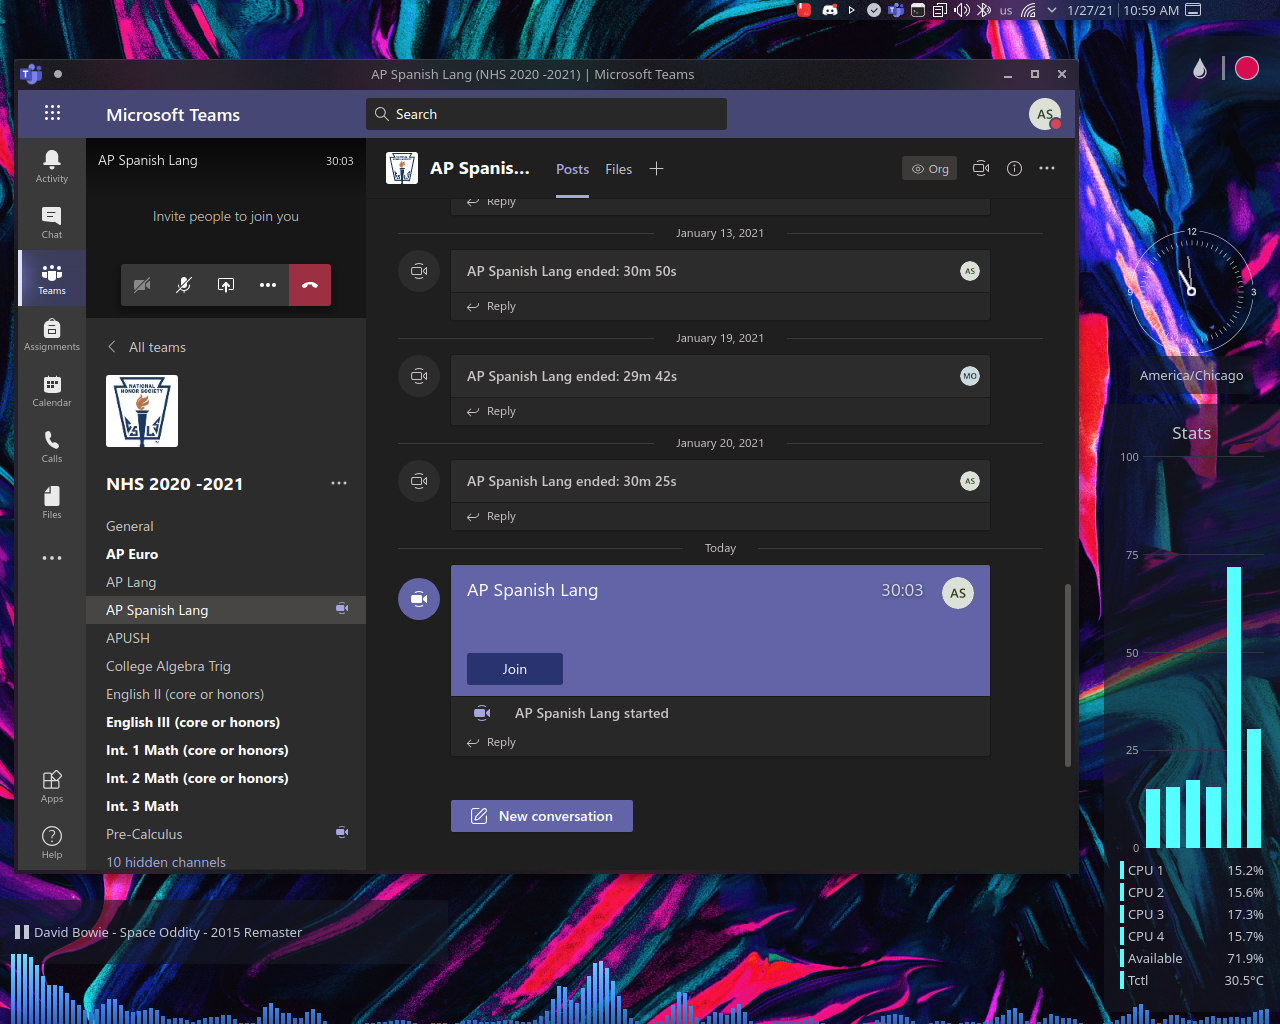Add a new tab to the channel
The height and width of the screenshot is (1024, 1280).
[656, 169]
